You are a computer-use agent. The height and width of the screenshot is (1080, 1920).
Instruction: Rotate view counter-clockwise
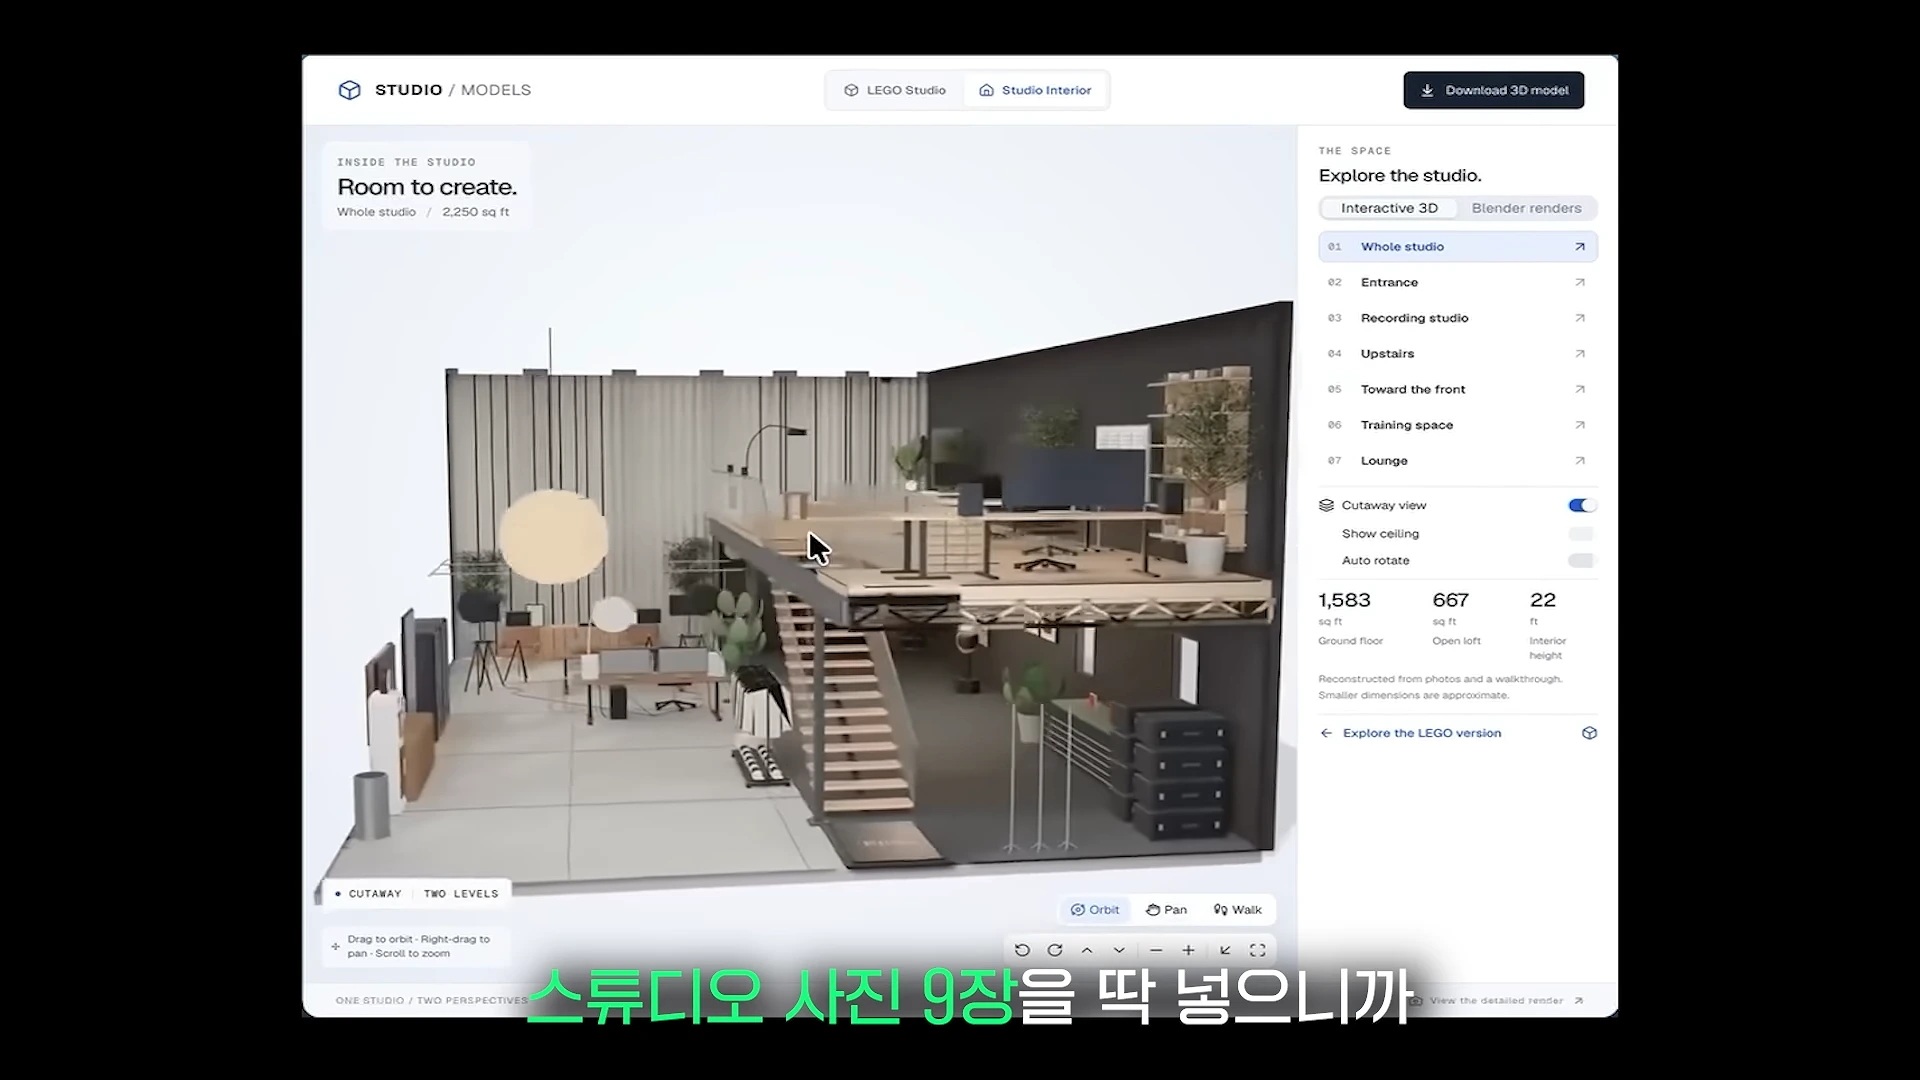pos(1022,950)
